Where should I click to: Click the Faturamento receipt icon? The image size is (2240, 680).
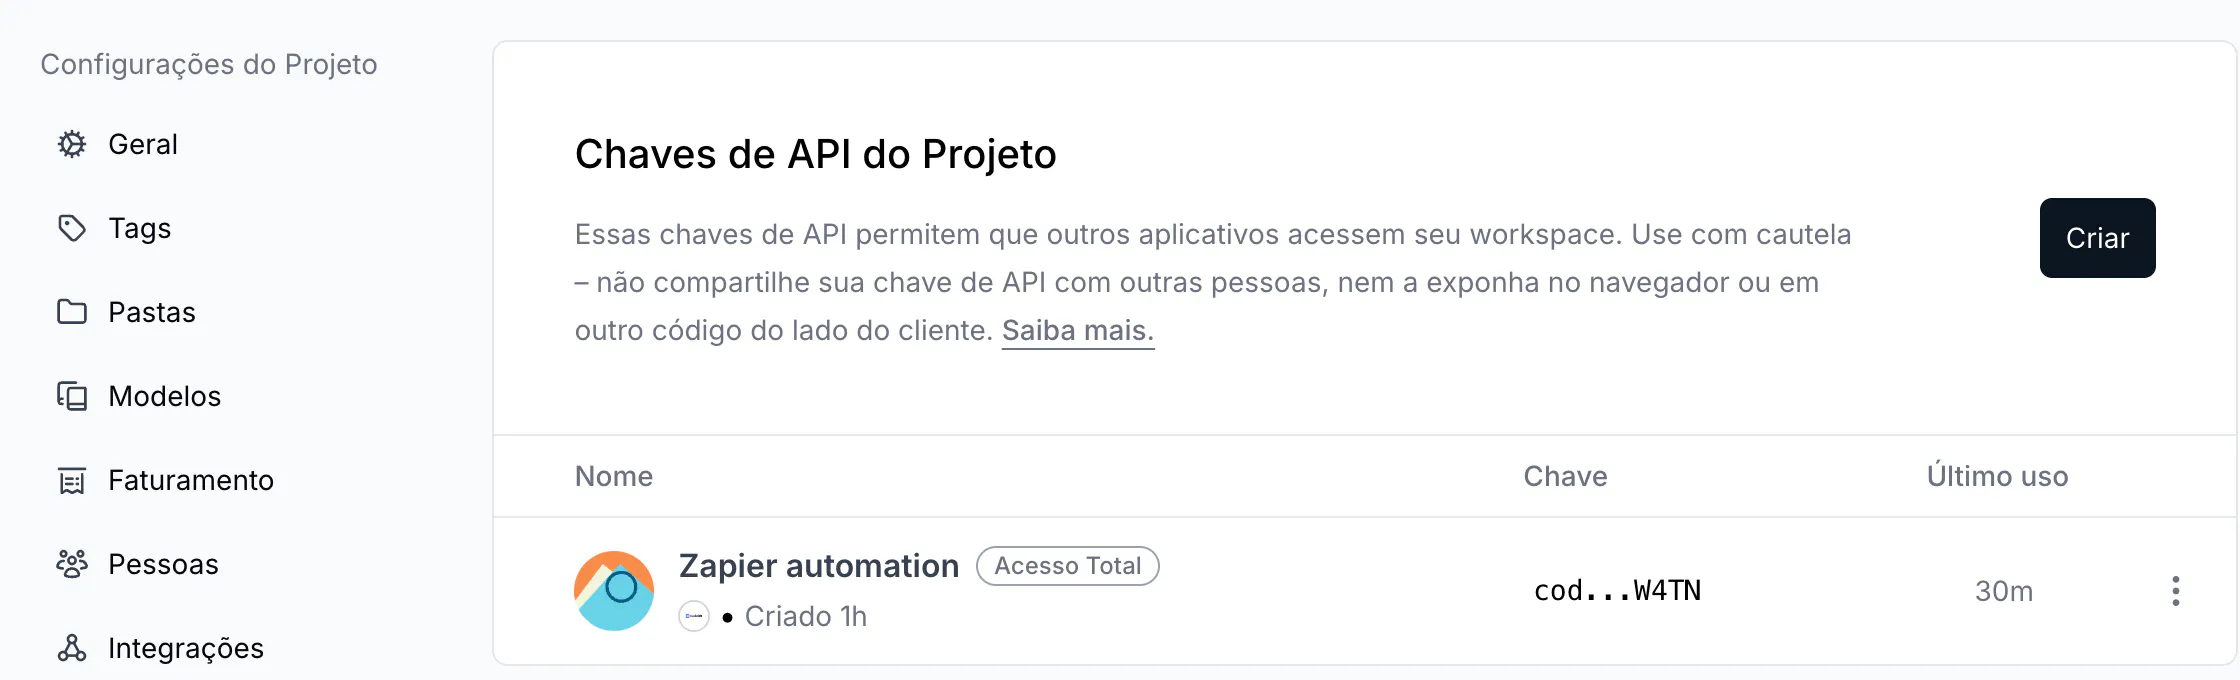coord(72,480)
